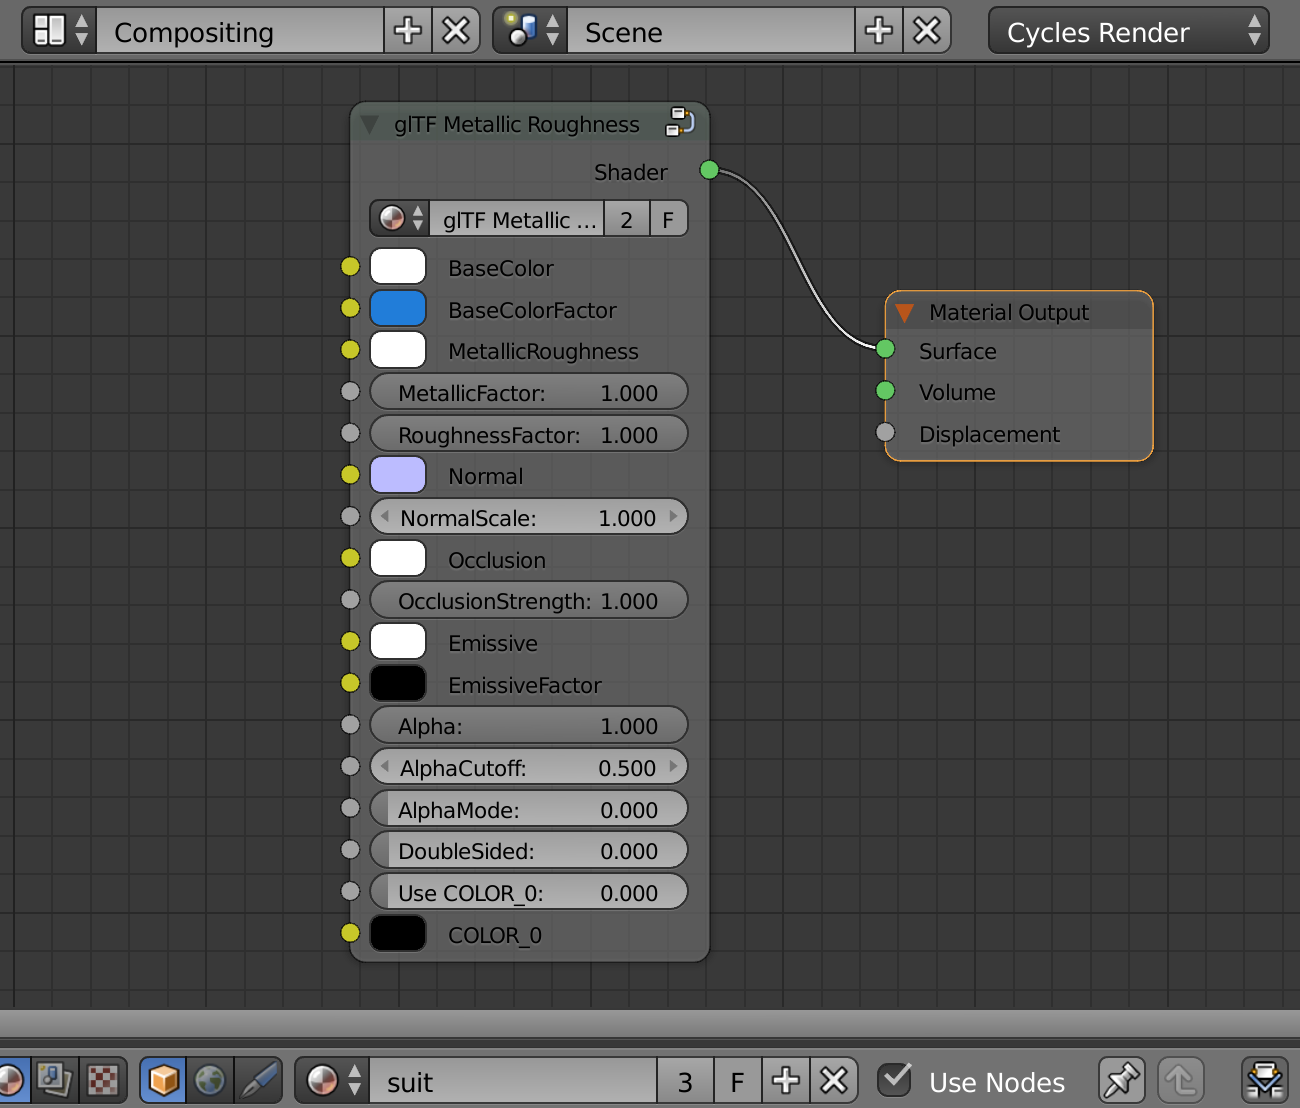Browse node groups with the sphere icon in node
The height and width of the screenshot is (1108, 1300).
coord(400,219)
